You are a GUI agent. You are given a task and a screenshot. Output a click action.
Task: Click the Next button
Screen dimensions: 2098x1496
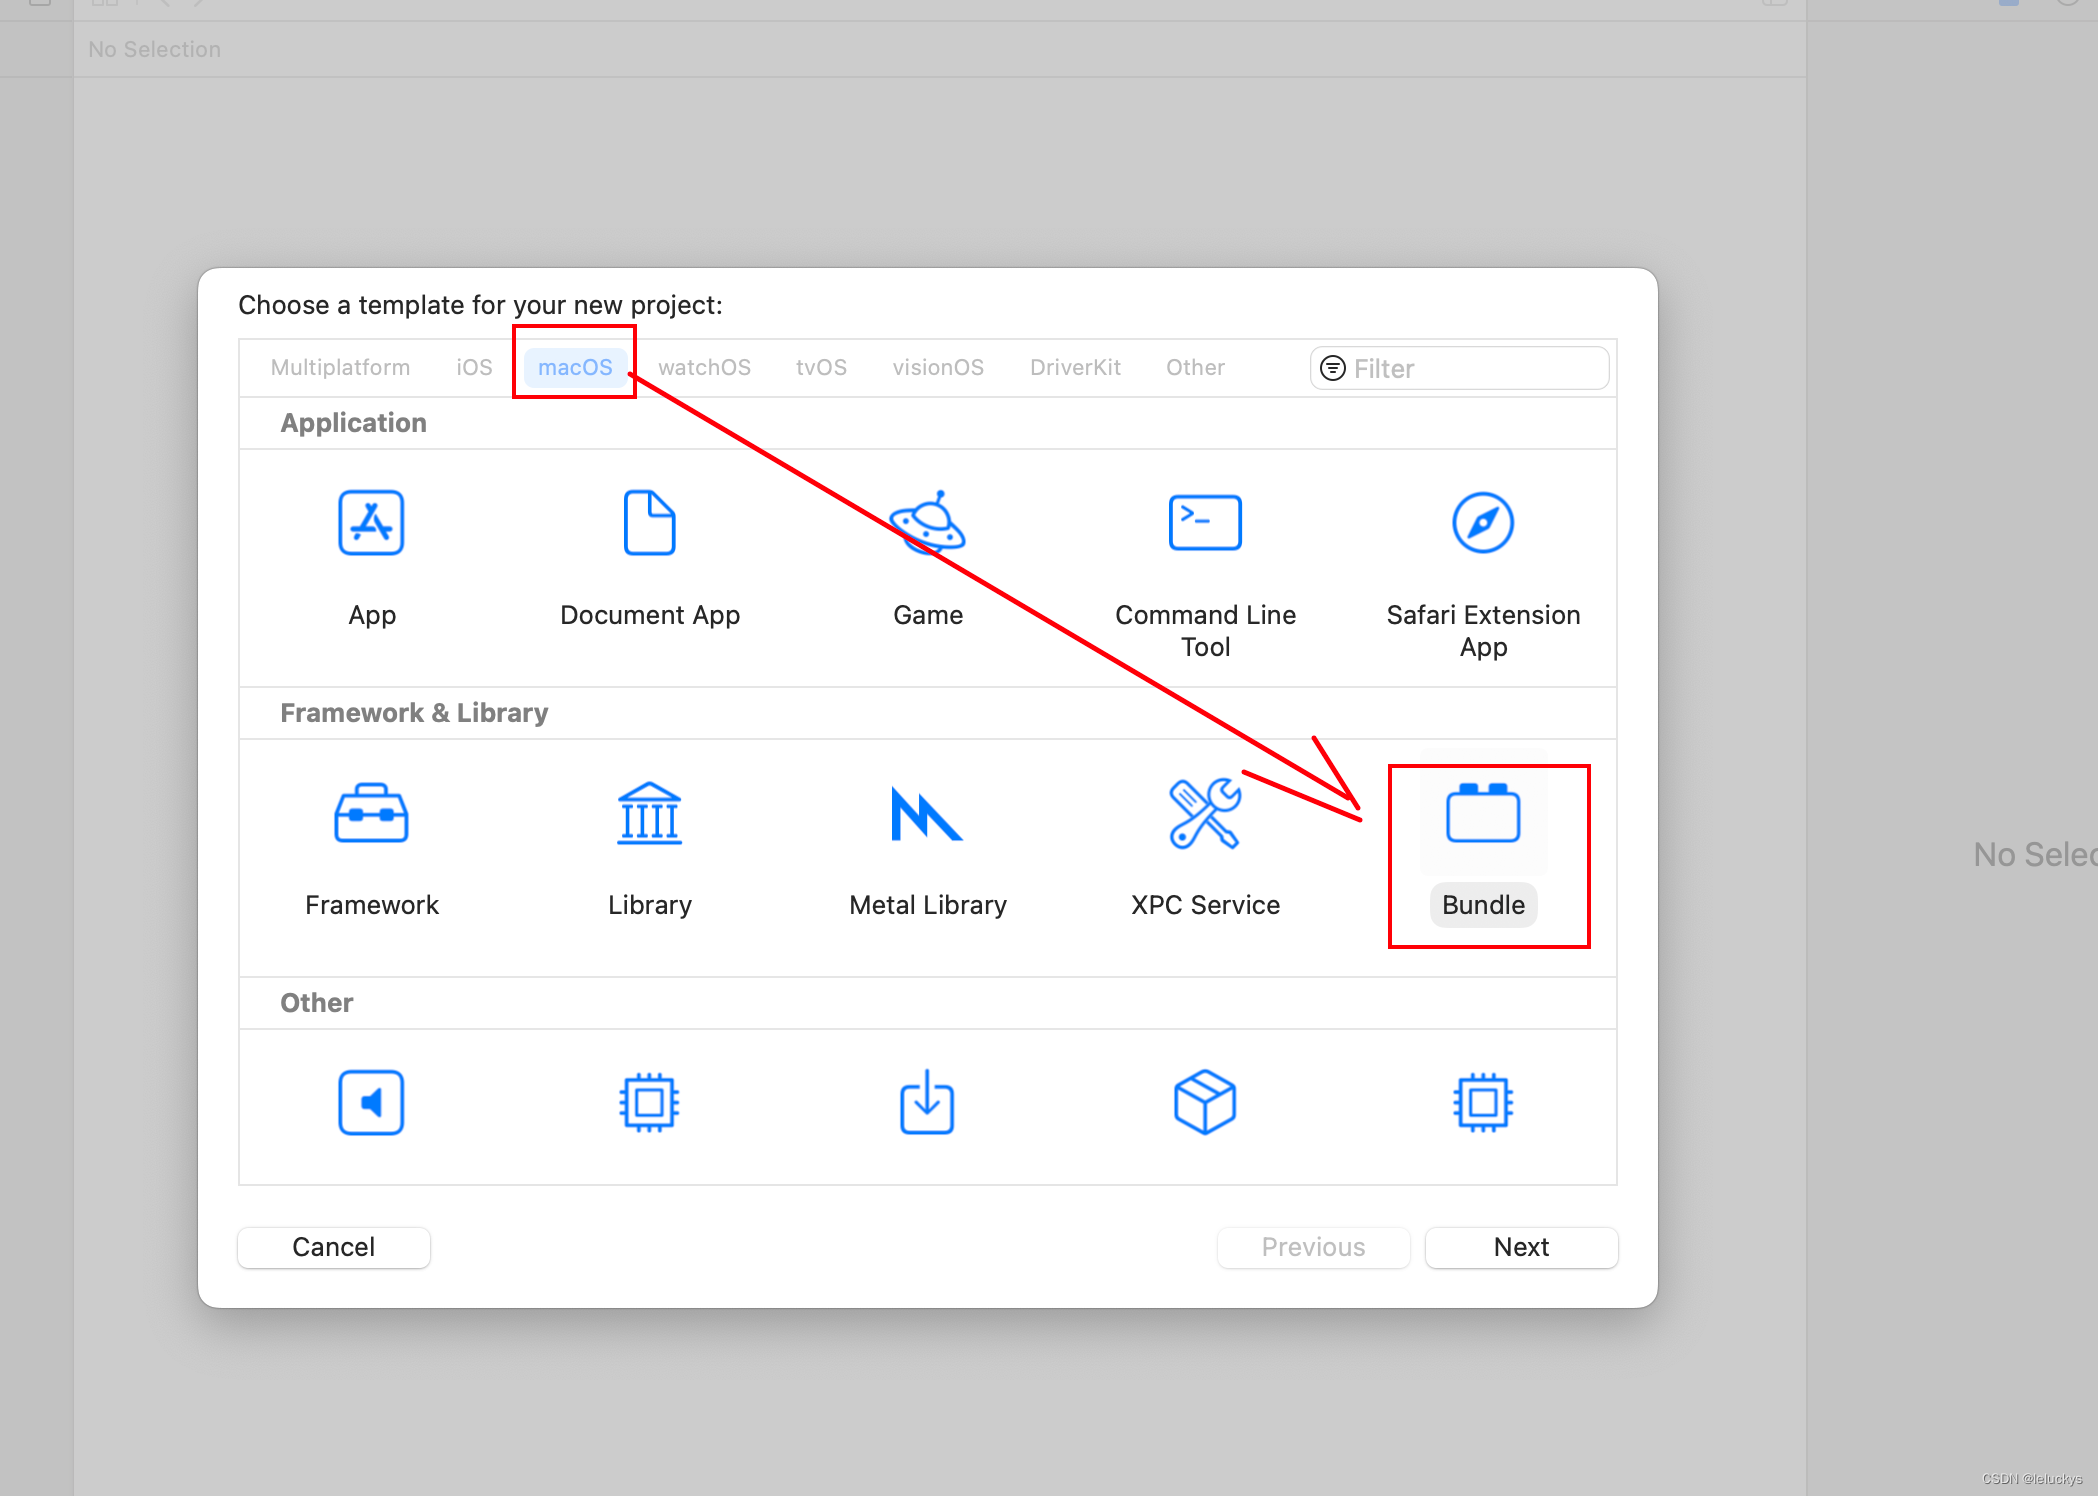point(1520,1247)
